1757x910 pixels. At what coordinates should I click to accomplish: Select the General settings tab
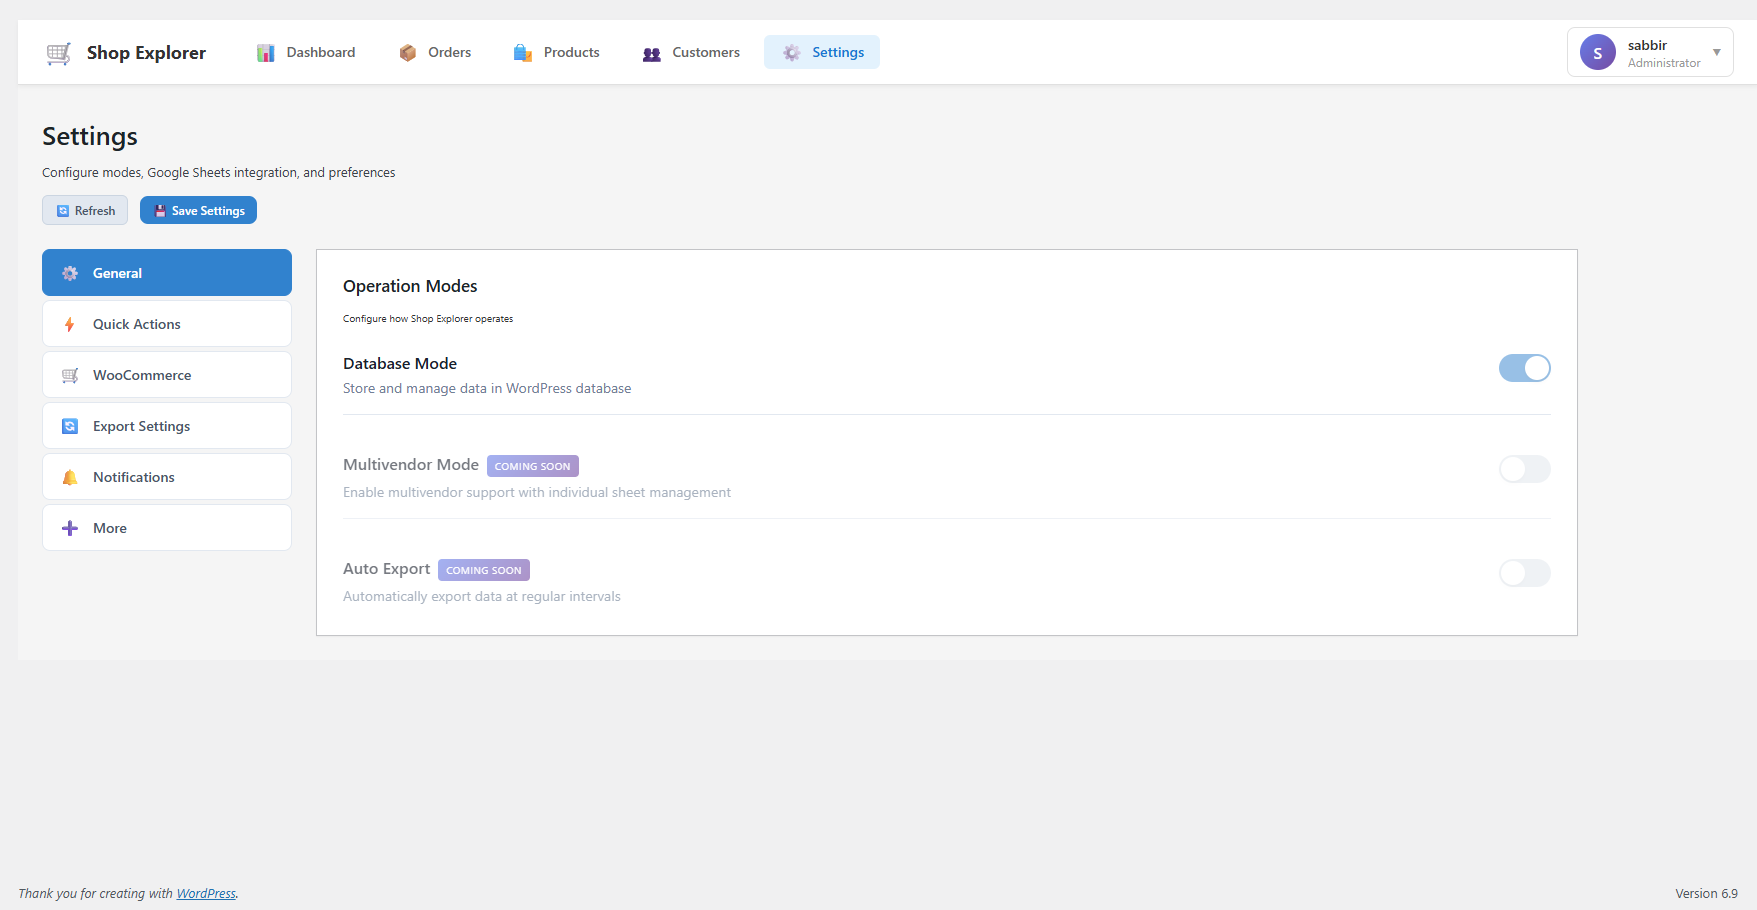[167, 273]
